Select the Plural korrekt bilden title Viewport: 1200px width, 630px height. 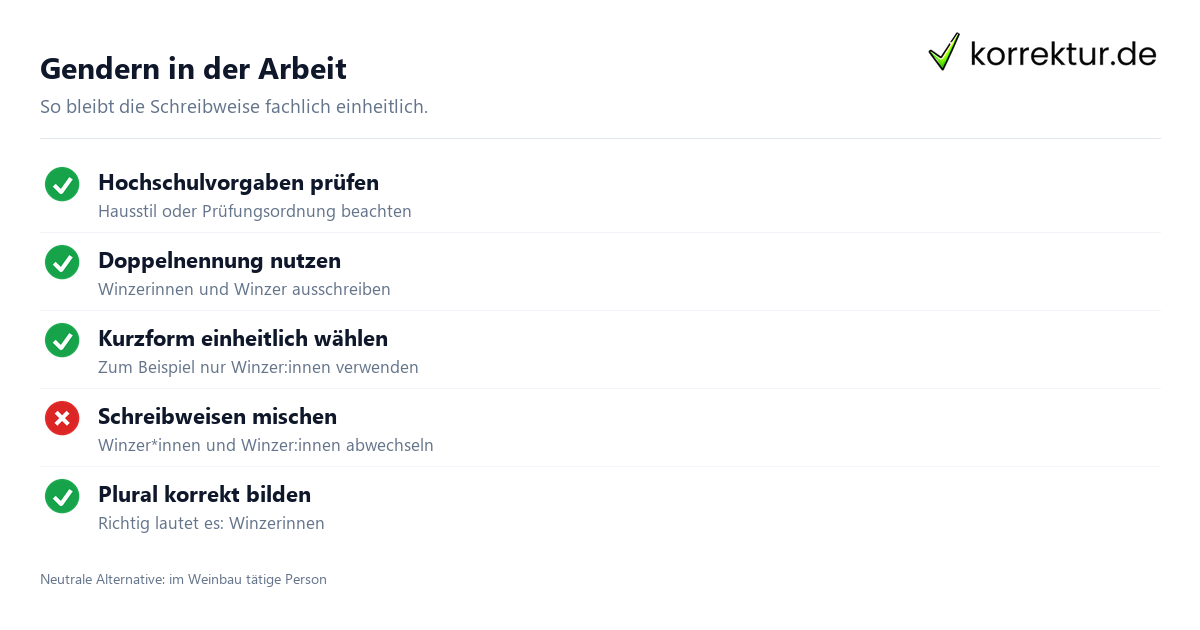pos(204,495)
